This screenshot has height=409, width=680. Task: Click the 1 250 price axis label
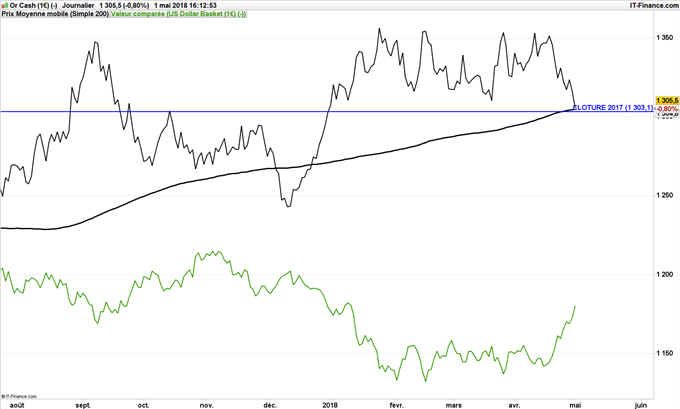click(x=664, y=196)
